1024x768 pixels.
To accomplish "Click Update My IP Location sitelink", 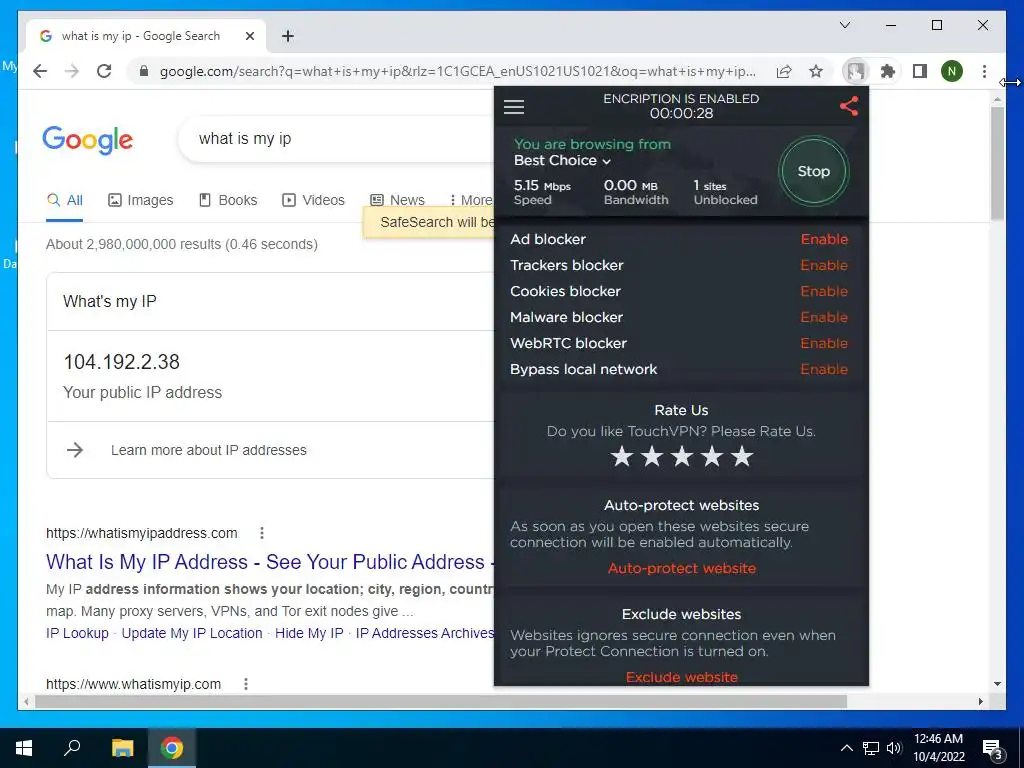I will (x=192, y=633).
